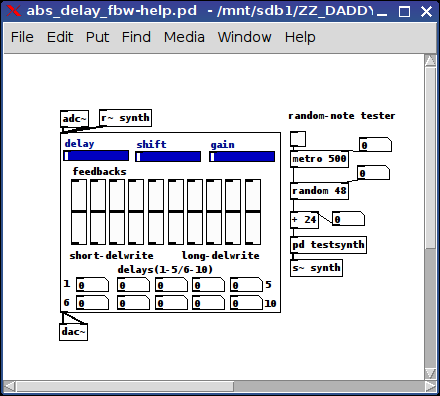Viewport: 440px width, 396px height.
Task: Click number box beside + 24
Action: 348,219
